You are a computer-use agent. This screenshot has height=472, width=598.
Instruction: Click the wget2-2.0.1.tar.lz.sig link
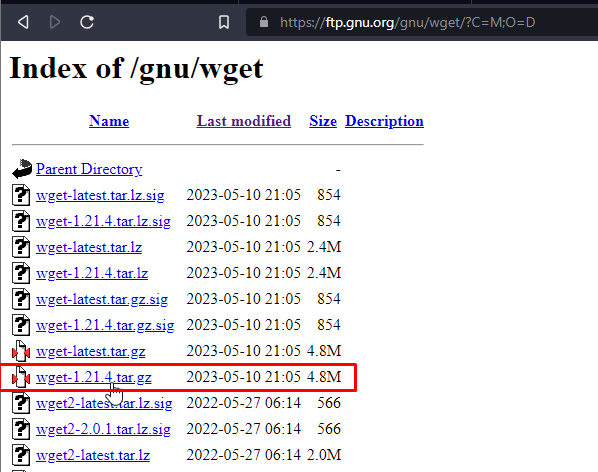pos(103,429)
